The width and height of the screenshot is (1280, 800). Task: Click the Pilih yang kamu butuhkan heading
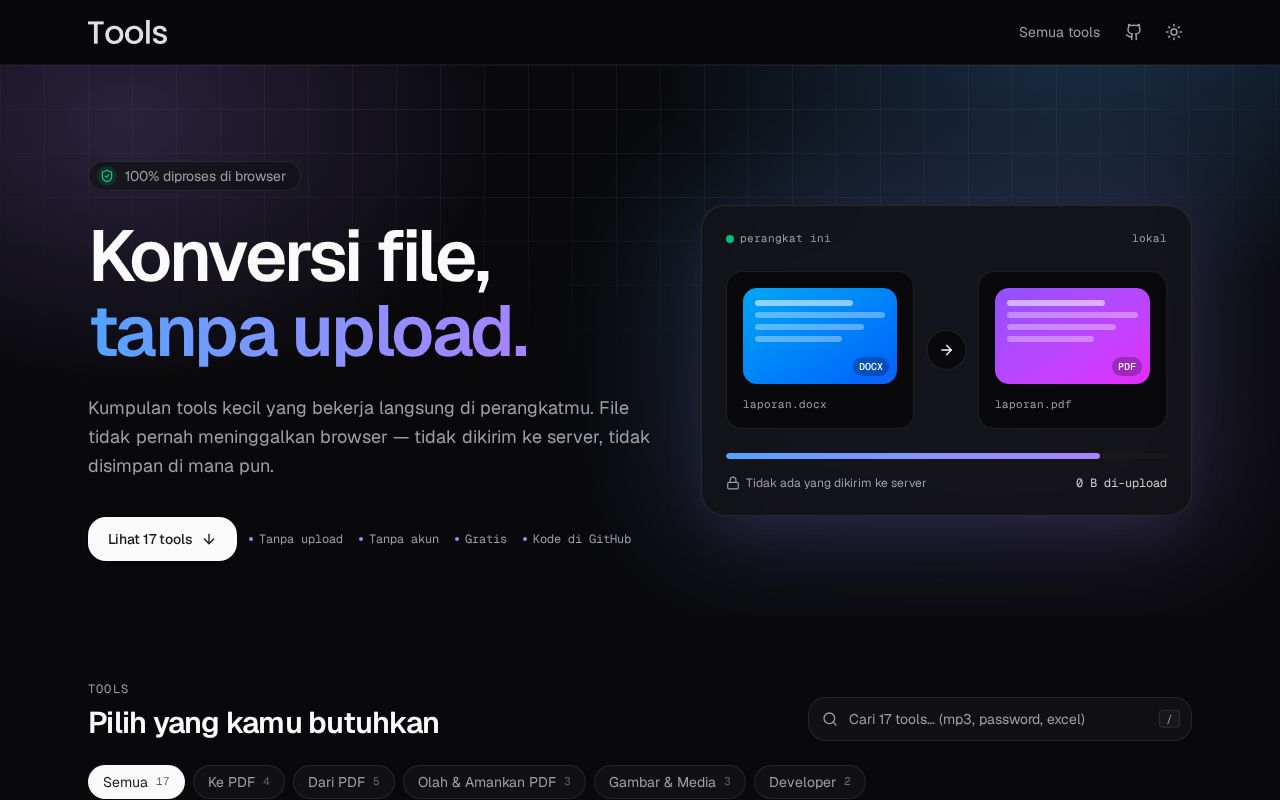(x=263, y=722)
